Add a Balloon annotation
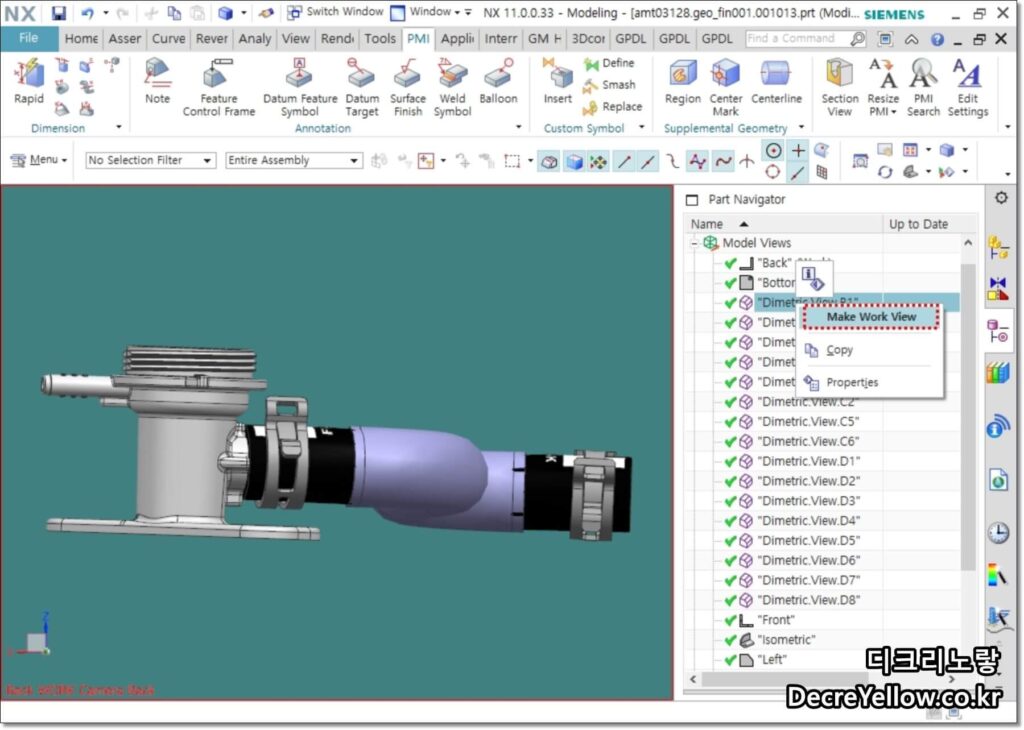The width and height of the screenshot is (1024, 730). point(498,82)
